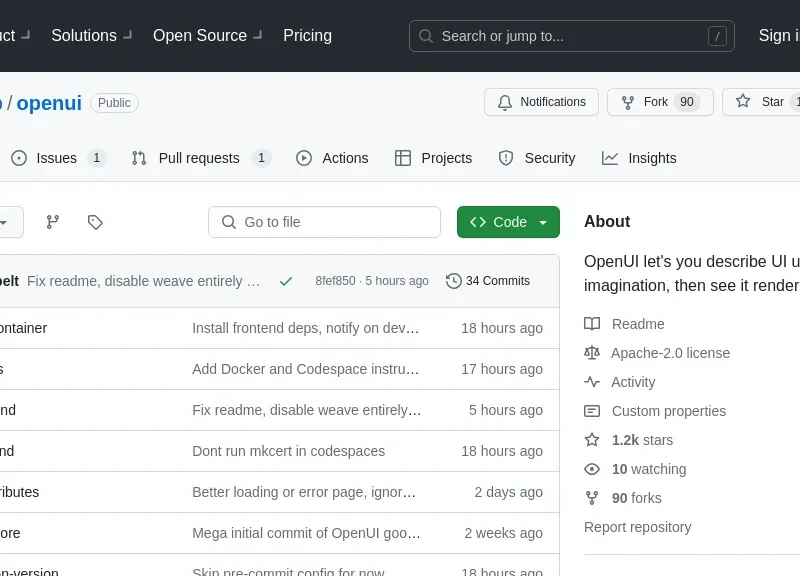Open the Report repository link

(637, 527)
